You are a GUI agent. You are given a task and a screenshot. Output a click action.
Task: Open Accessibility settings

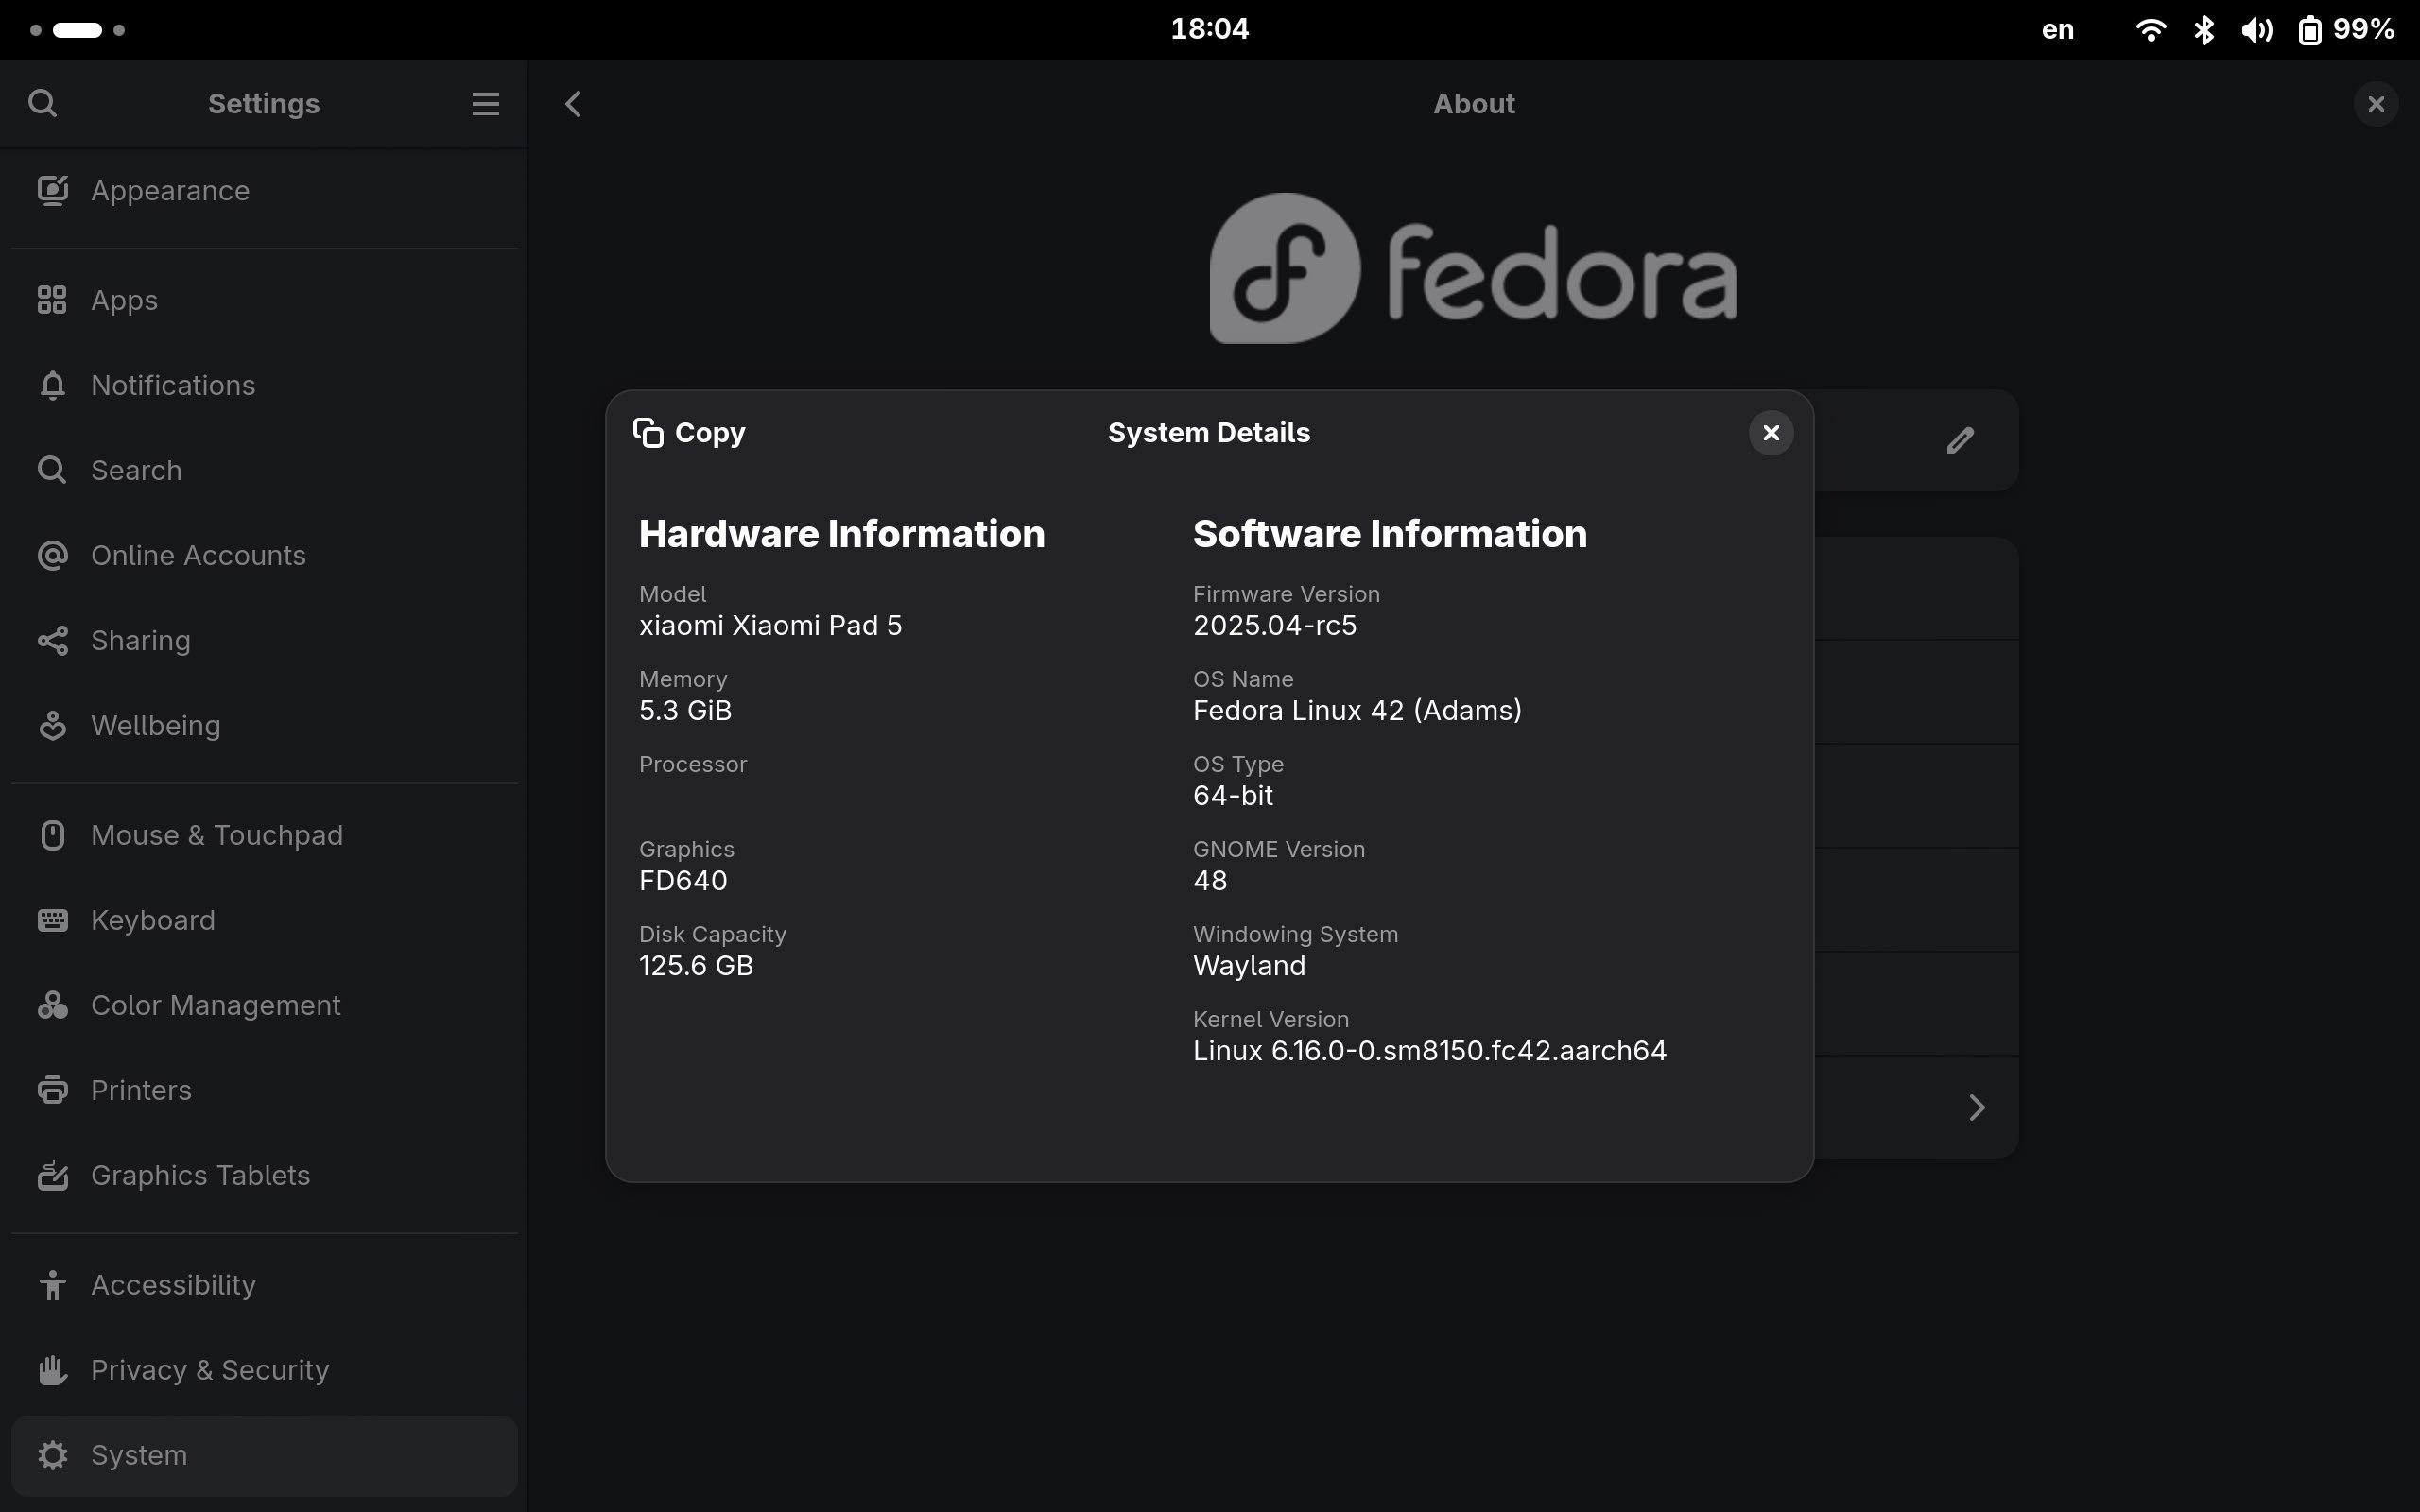point(264,1285)
